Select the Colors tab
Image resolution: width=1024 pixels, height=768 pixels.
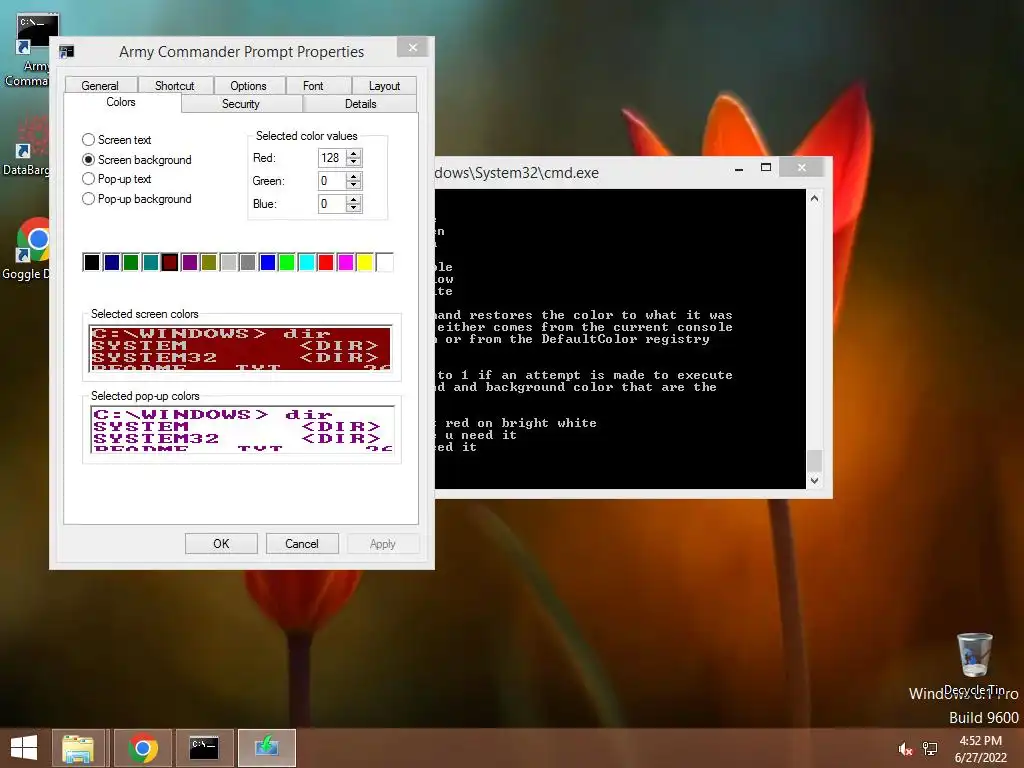[121, 103]
